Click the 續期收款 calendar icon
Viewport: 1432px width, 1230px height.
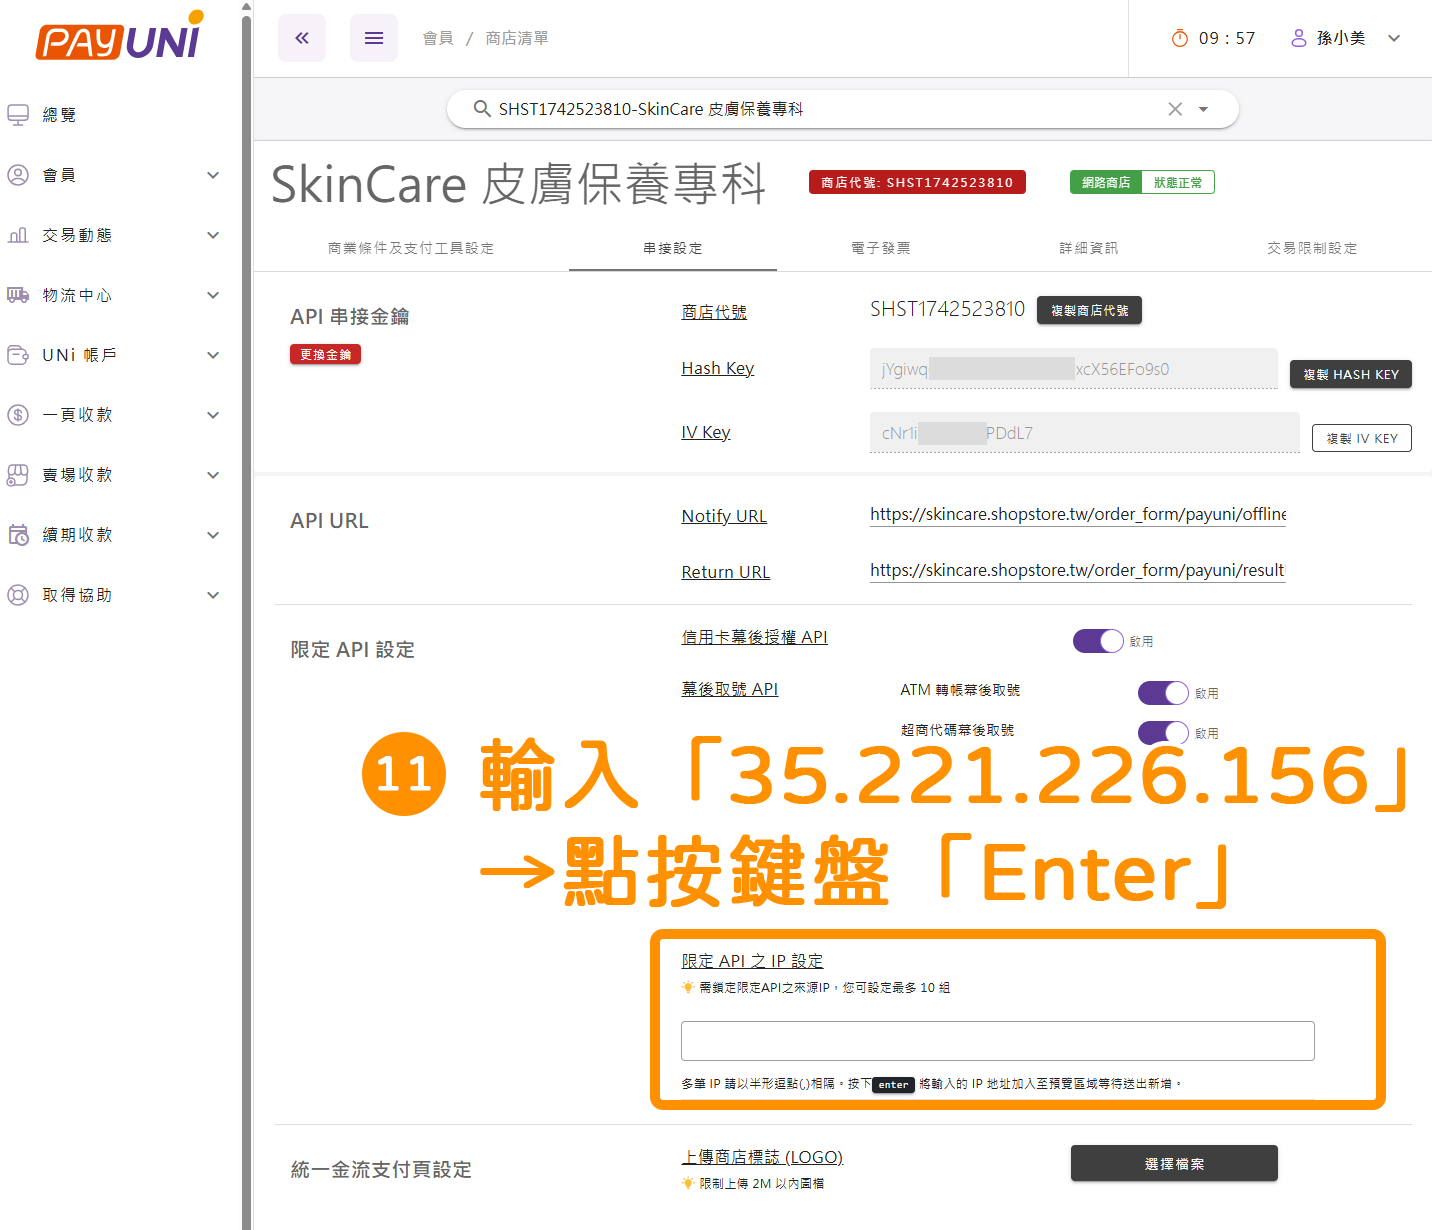(18, 535)
